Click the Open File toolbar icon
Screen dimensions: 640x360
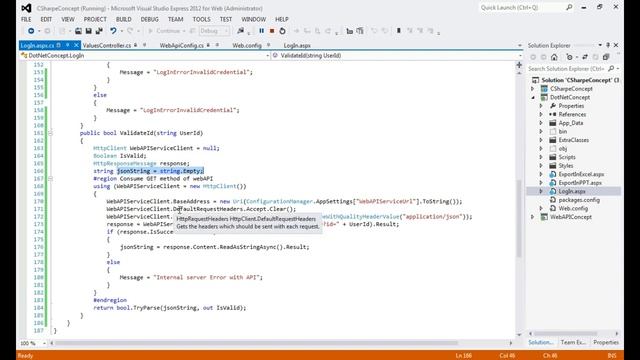(78, 31)
